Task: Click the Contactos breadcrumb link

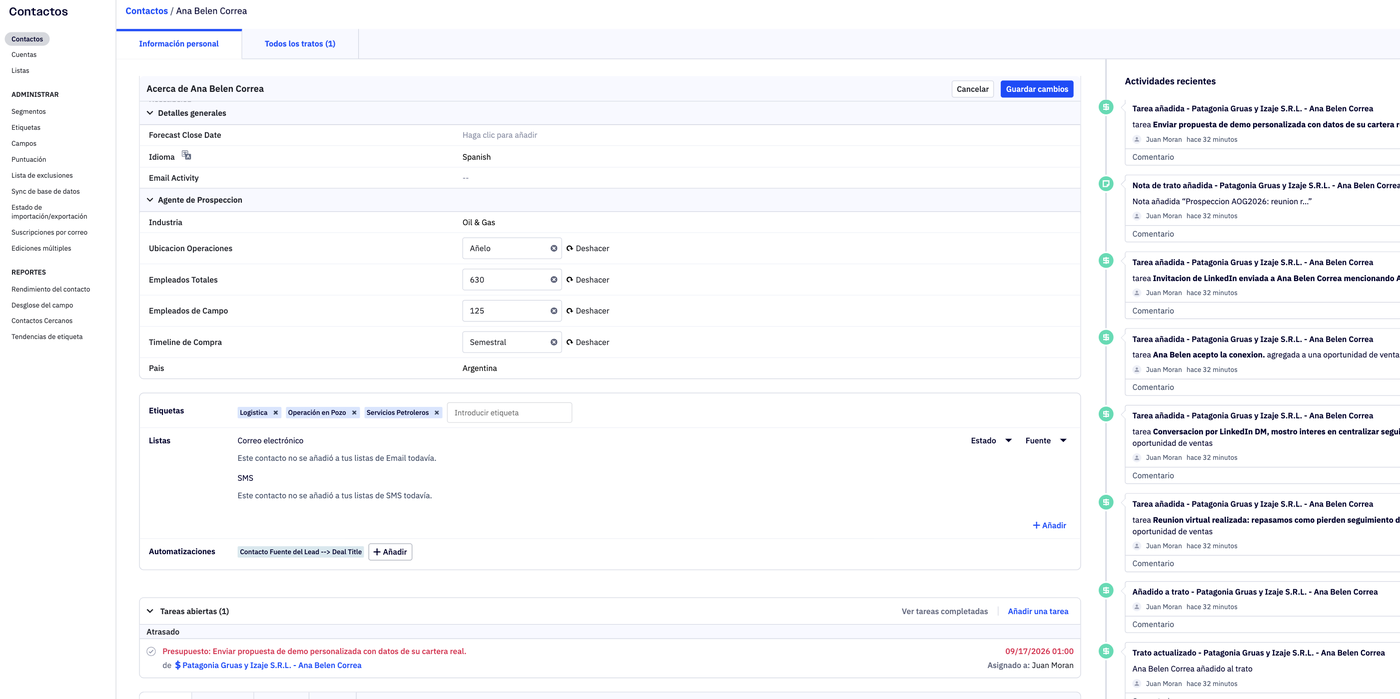Action: (147, 11)
